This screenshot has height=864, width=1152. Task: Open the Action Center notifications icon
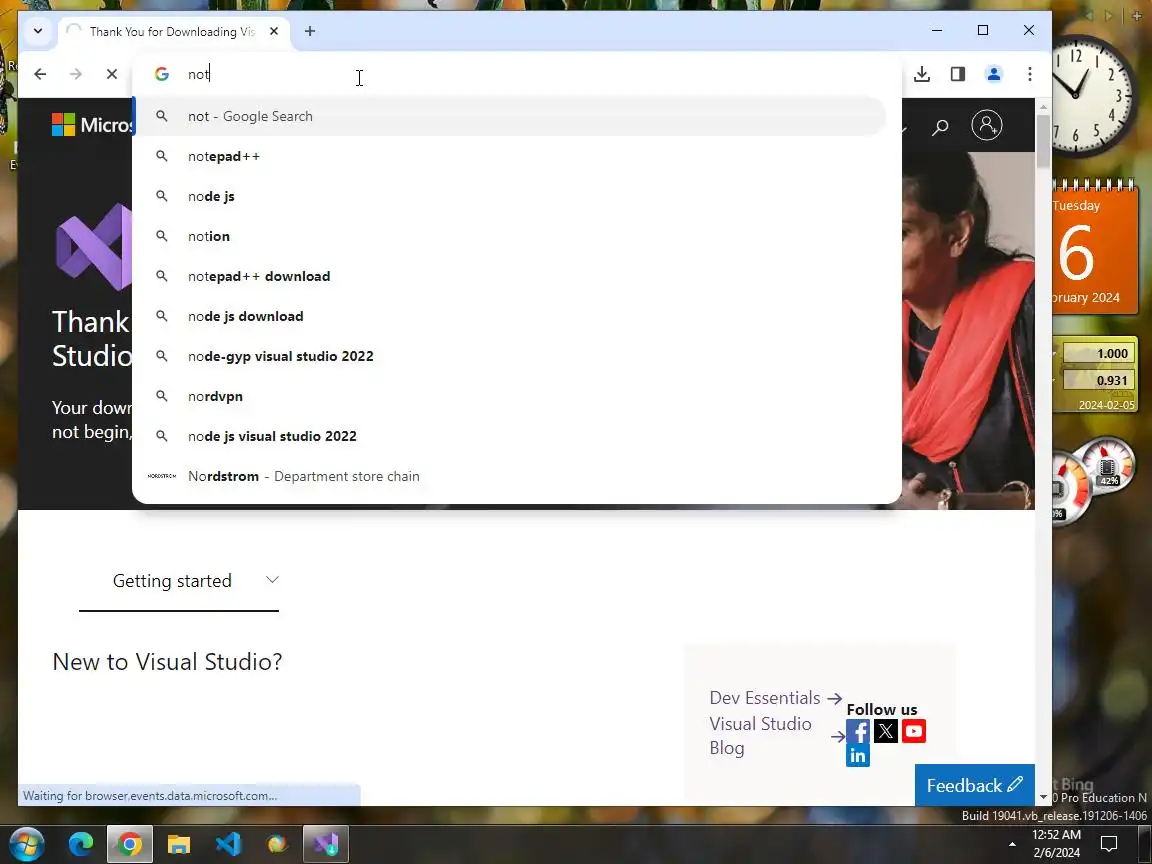[x=1109, y=844]
